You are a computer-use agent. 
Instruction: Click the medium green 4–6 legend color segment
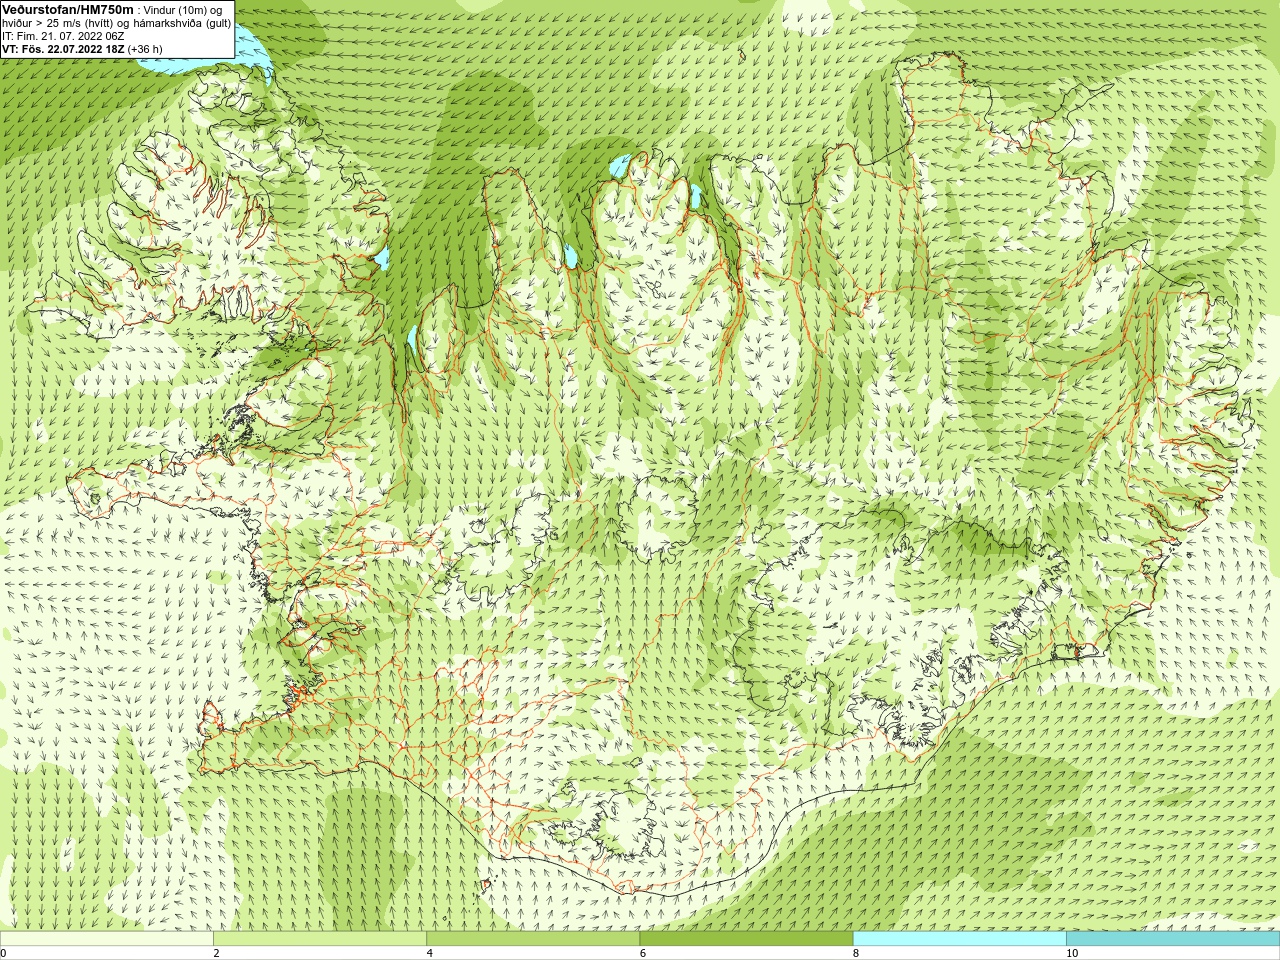coord(533,939)
